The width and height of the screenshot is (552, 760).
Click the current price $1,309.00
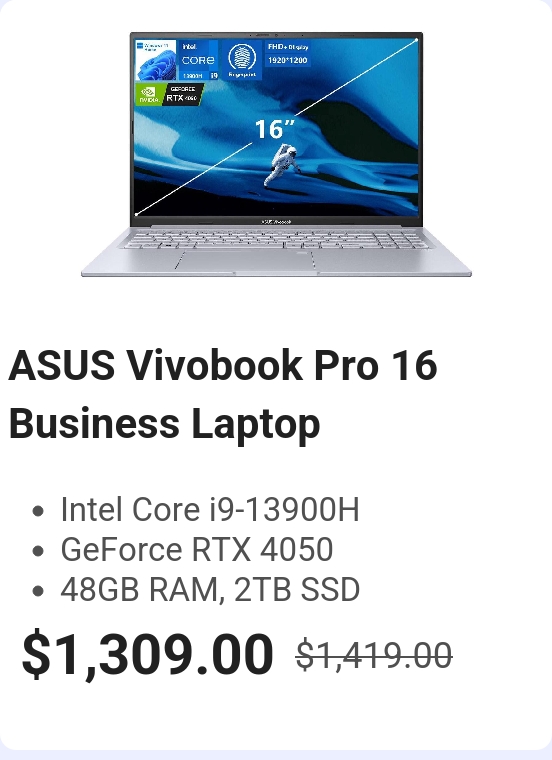point(147,654)
